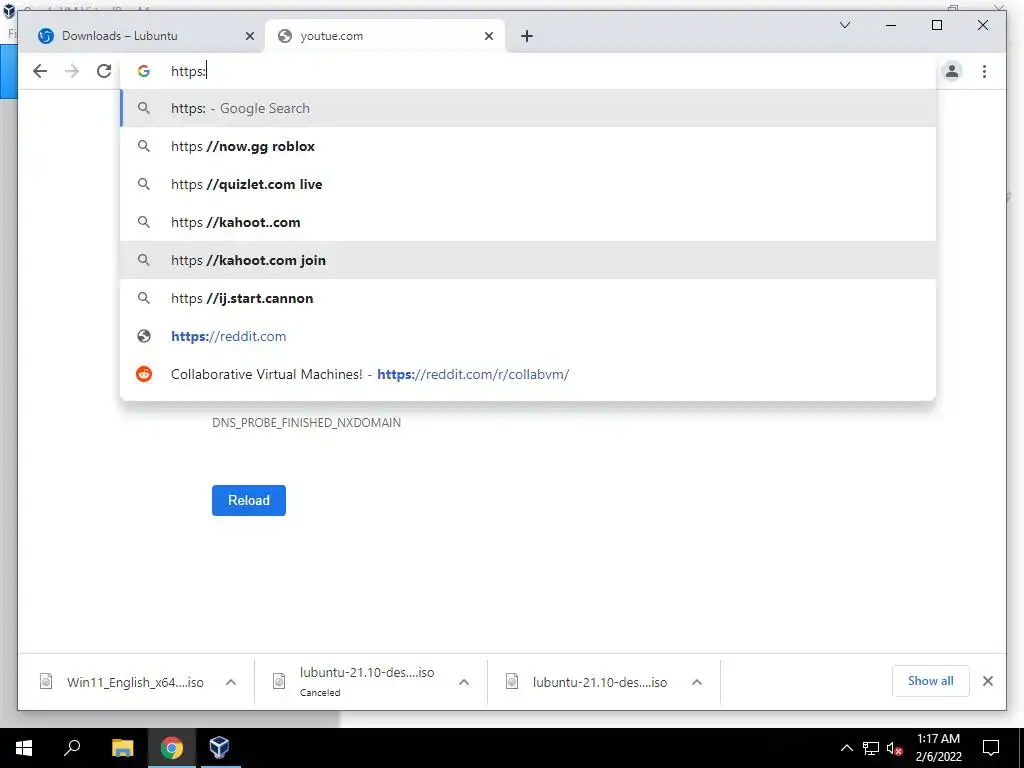Open the tab search dropdown arrow

(844, 25)
